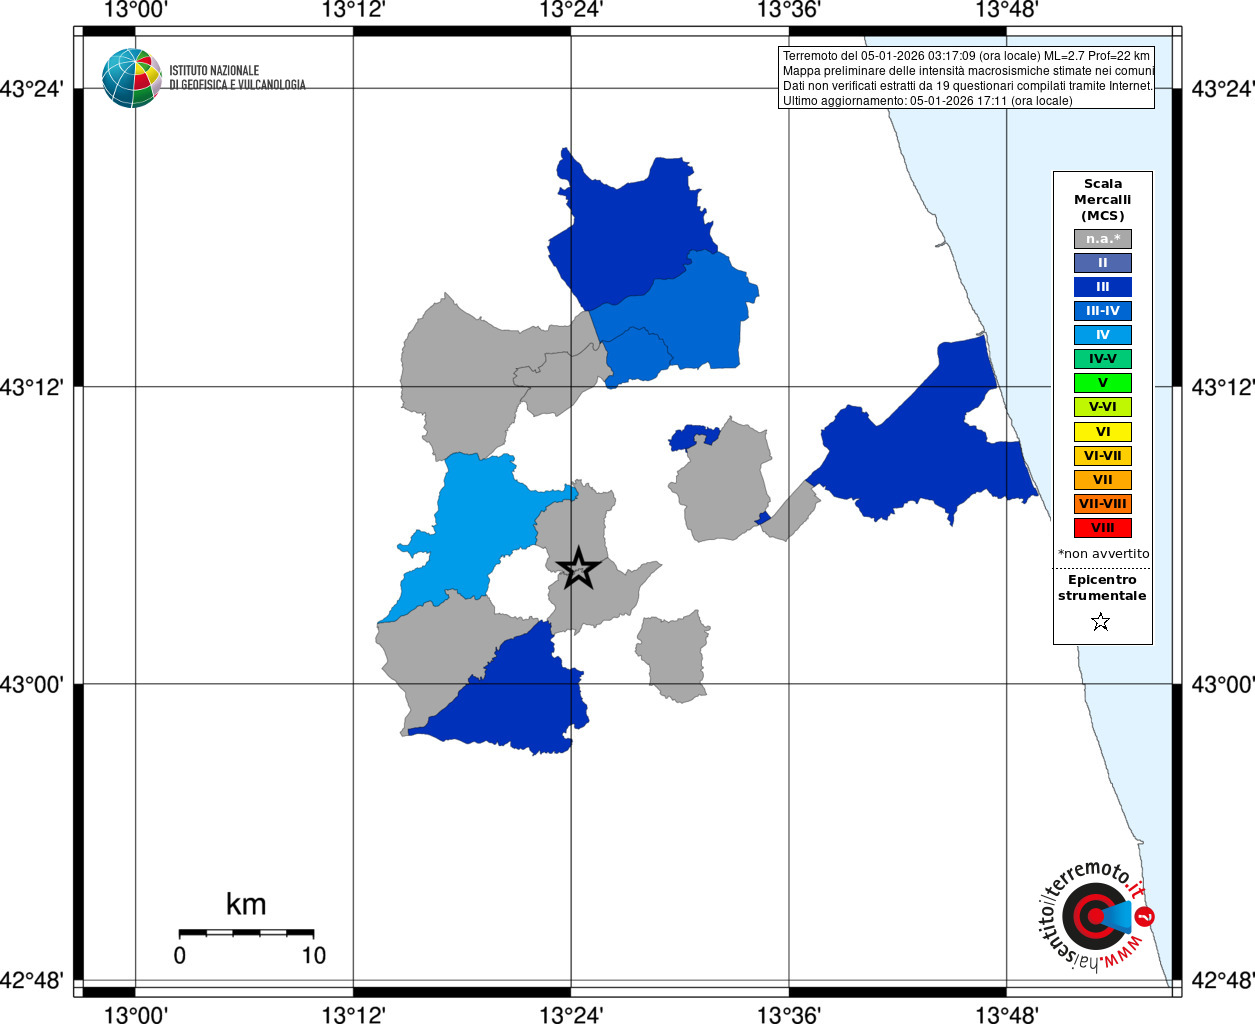The width and height of the screenshot is (1255, 1024).
Task: Select the V-VI legend swatch
Action: pos(1103,407)
